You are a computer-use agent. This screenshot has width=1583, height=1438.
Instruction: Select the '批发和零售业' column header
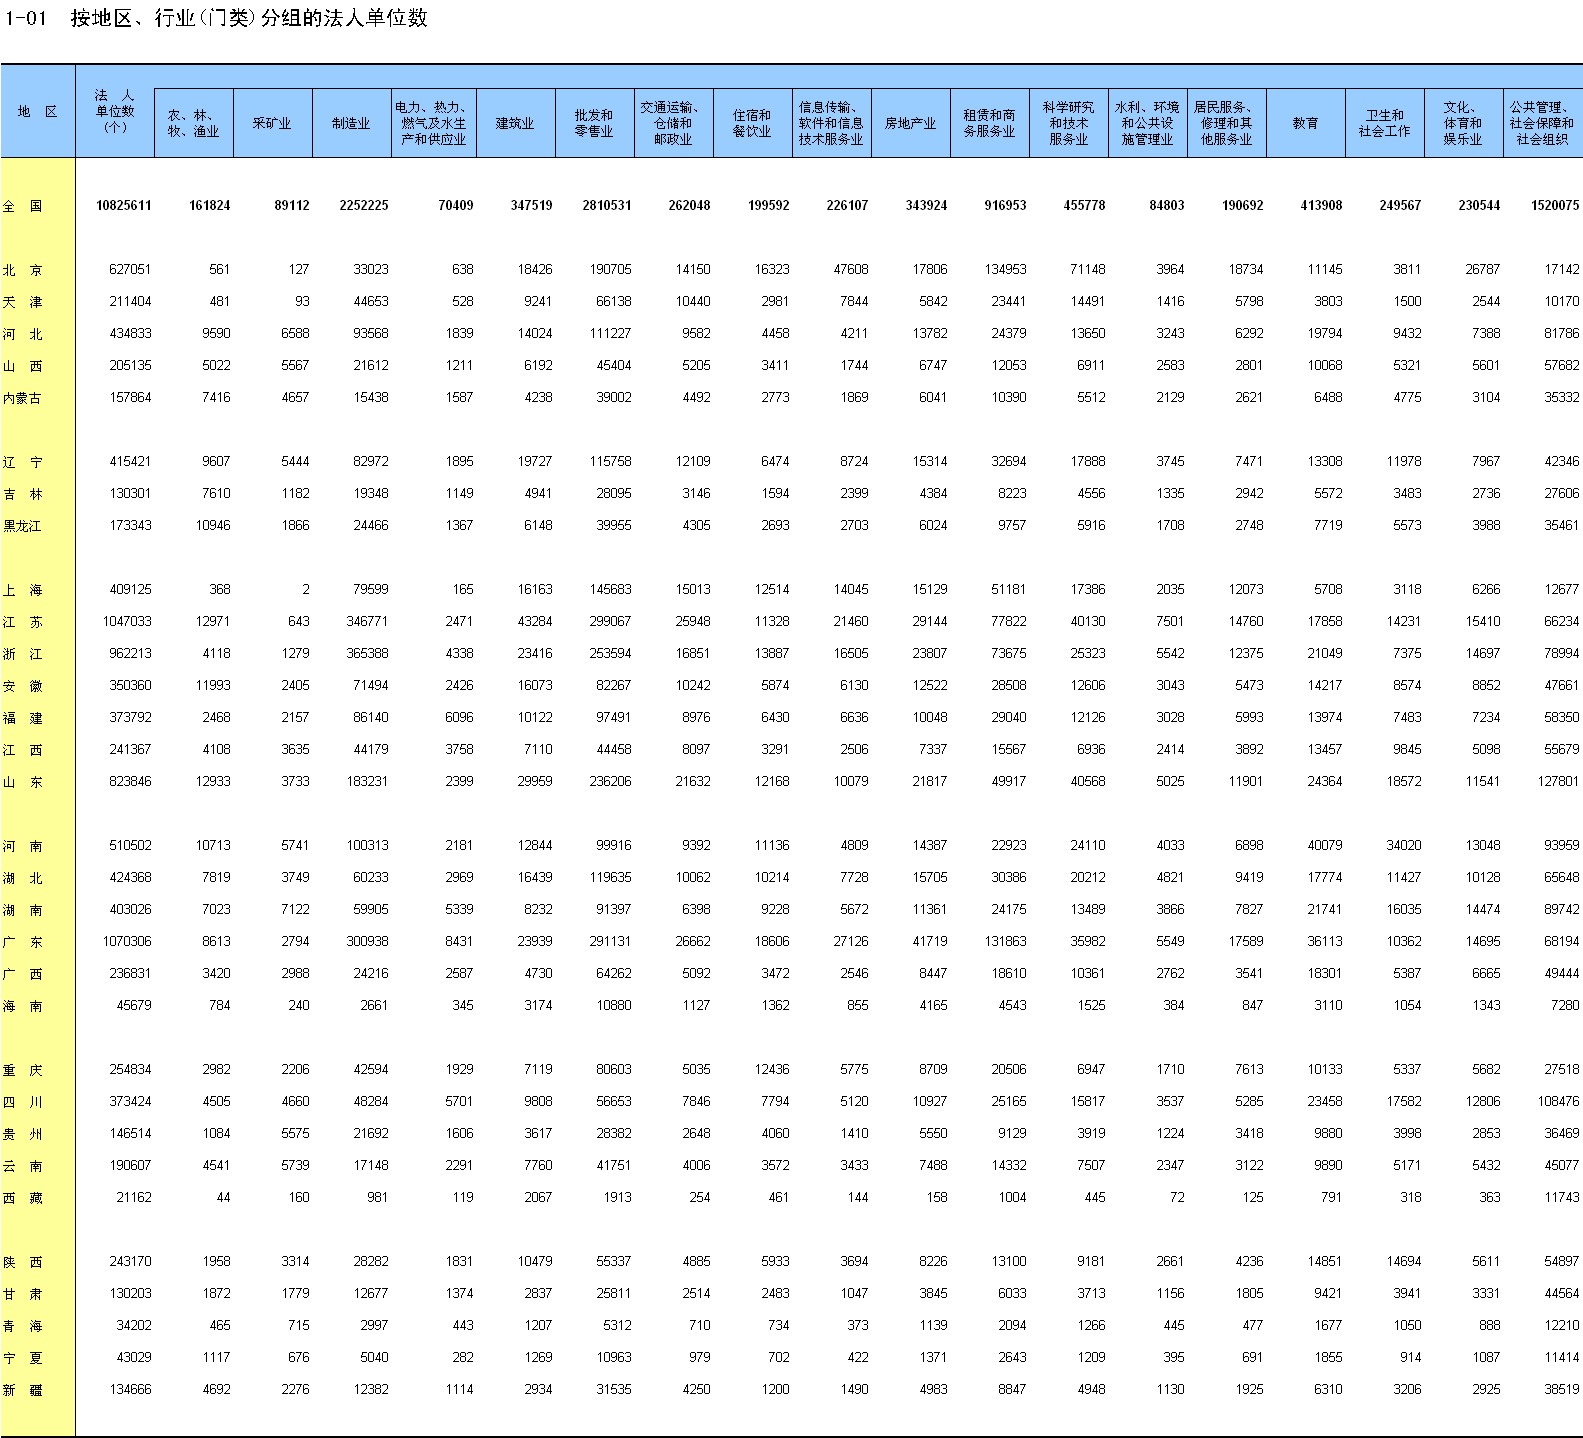pyautogui.click(x=595, y=123)
